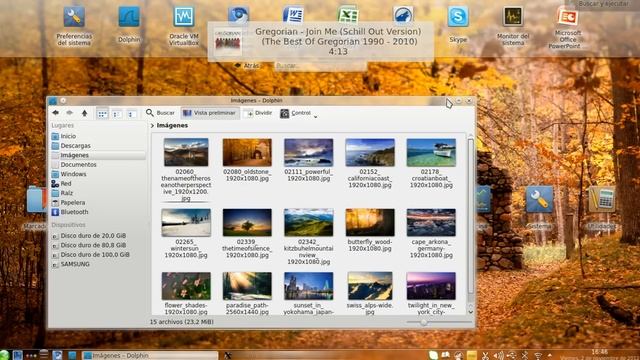Select sunset_in_yokohama_japan image thumbnail

309,286
